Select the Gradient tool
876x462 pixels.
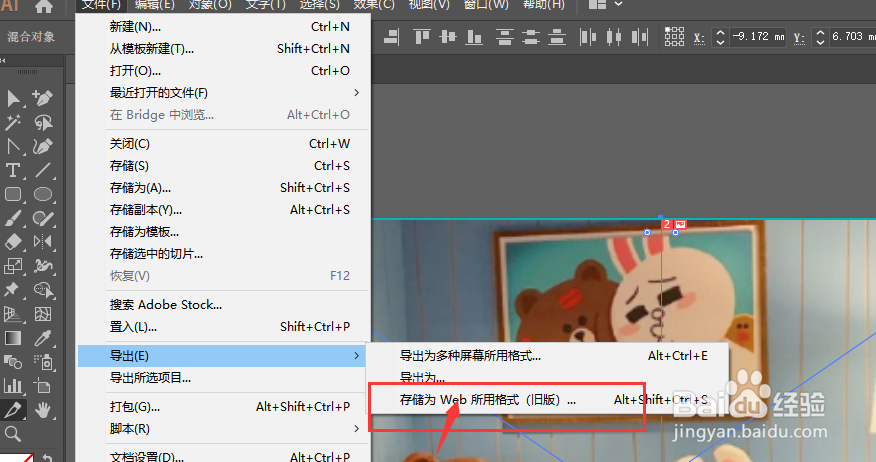coord(13,338)
